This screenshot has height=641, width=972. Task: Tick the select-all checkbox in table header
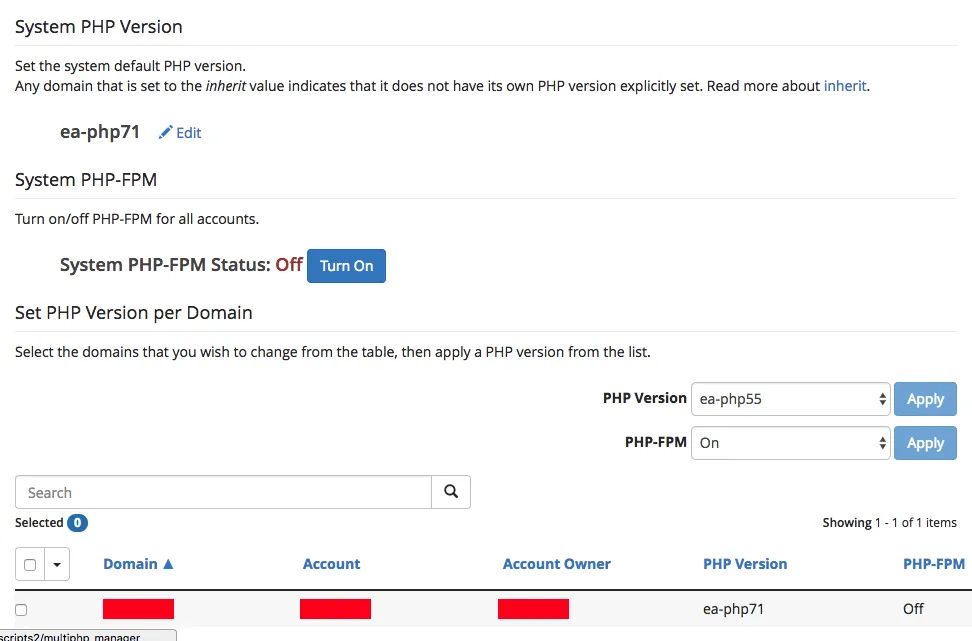click(x=30, y=564)
